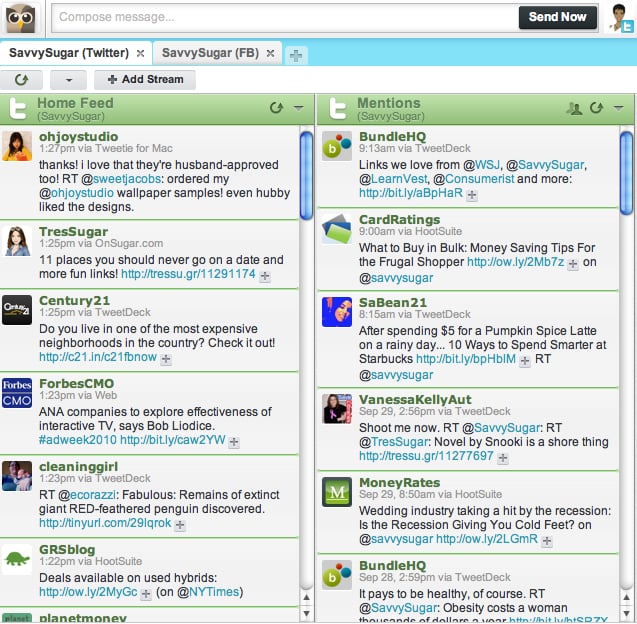This screenshot has width=637, height=624.
Task: Open the MoneyRates avatar
Action: tap(337, 492)
